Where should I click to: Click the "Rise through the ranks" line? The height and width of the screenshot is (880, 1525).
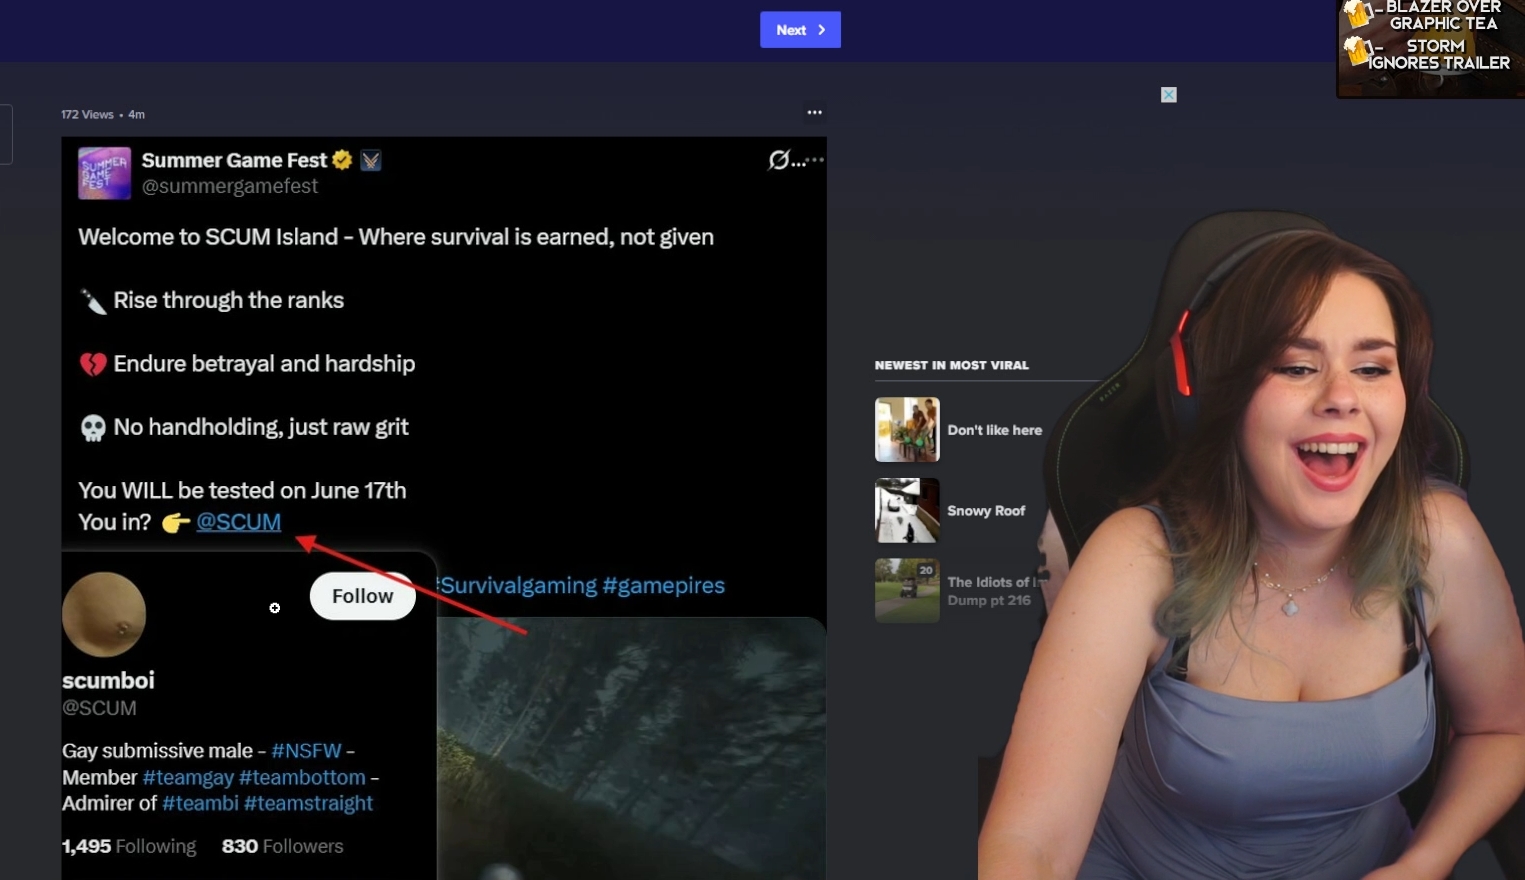(x=228, y=301)
